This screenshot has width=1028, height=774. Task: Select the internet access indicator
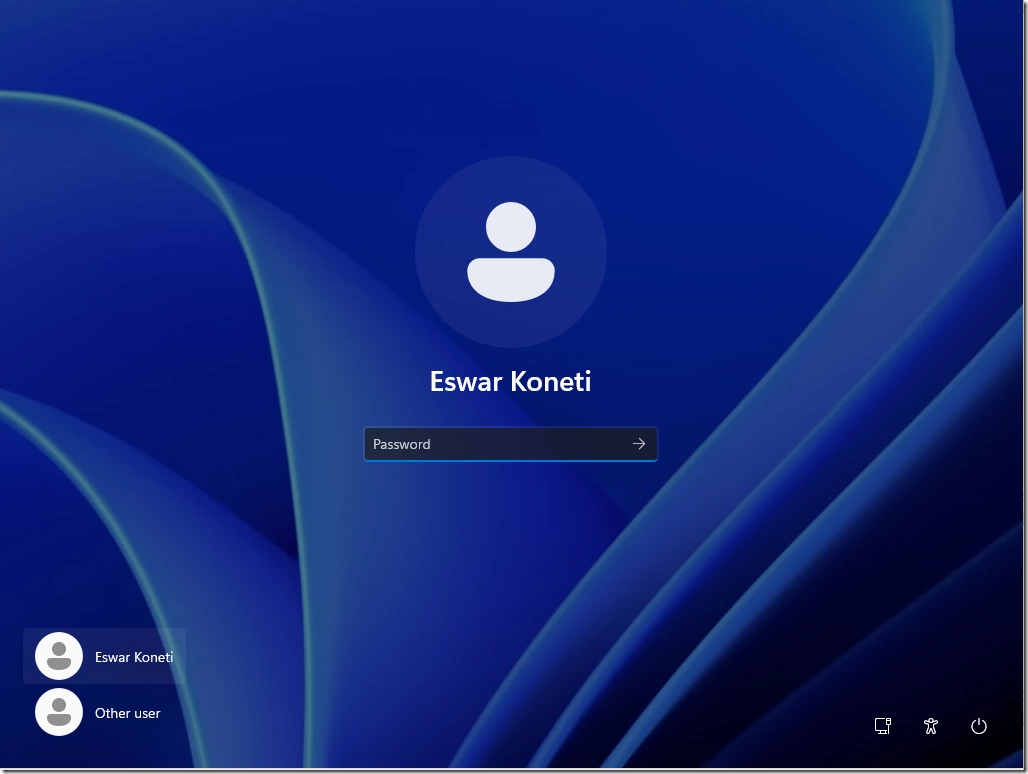[882, 726]
